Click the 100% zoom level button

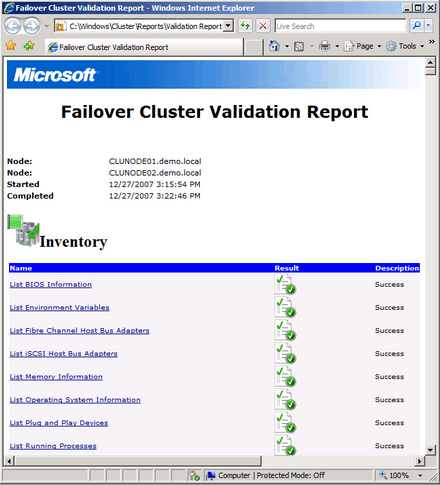395,475
